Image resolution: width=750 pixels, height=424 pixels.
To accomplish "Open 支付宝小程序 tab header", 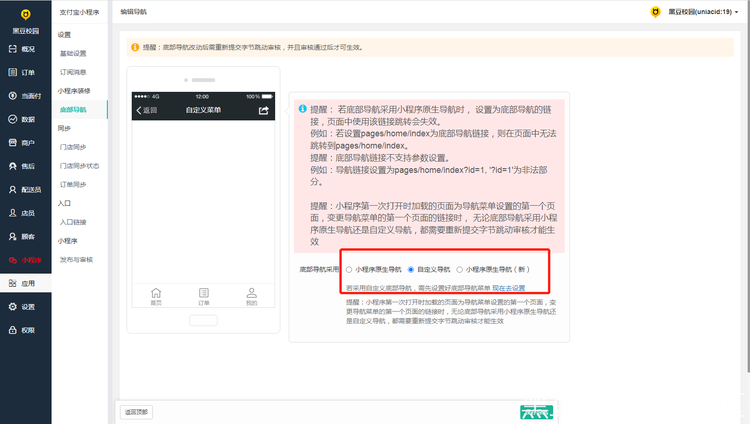I will (x=79, y=12).
